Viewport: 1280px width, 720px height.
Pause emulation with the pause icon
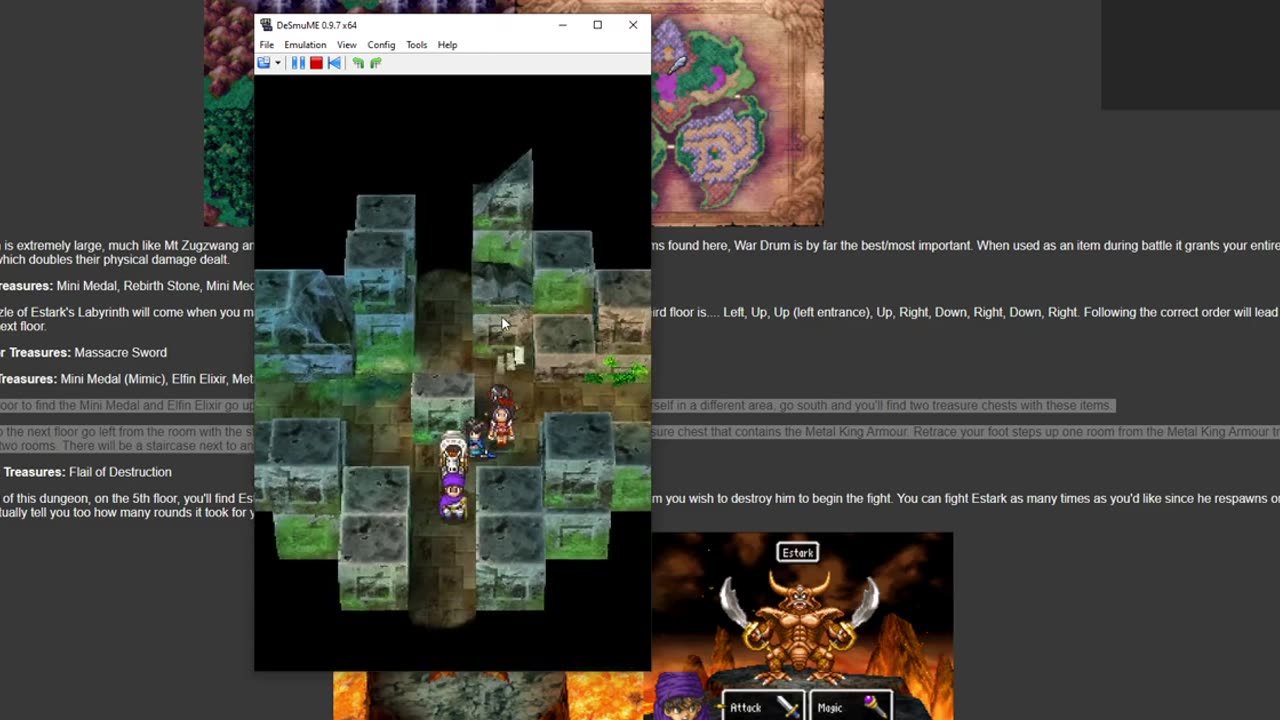coord(298,63)
